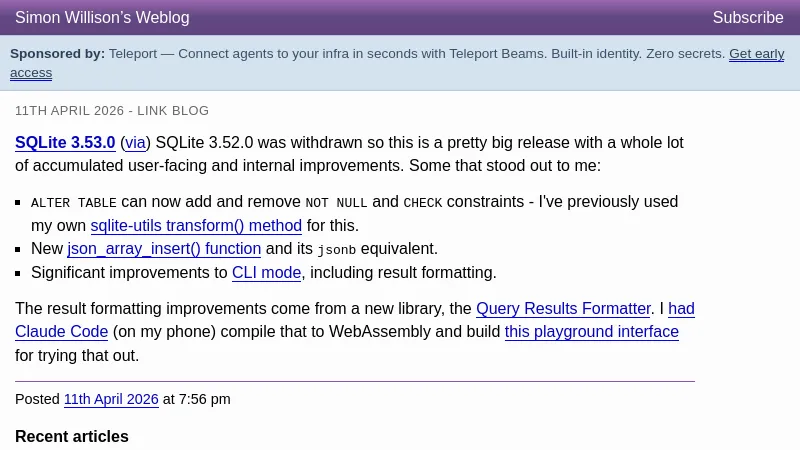
Task: Click the Subscribe link in header
Action: point(747,18)
